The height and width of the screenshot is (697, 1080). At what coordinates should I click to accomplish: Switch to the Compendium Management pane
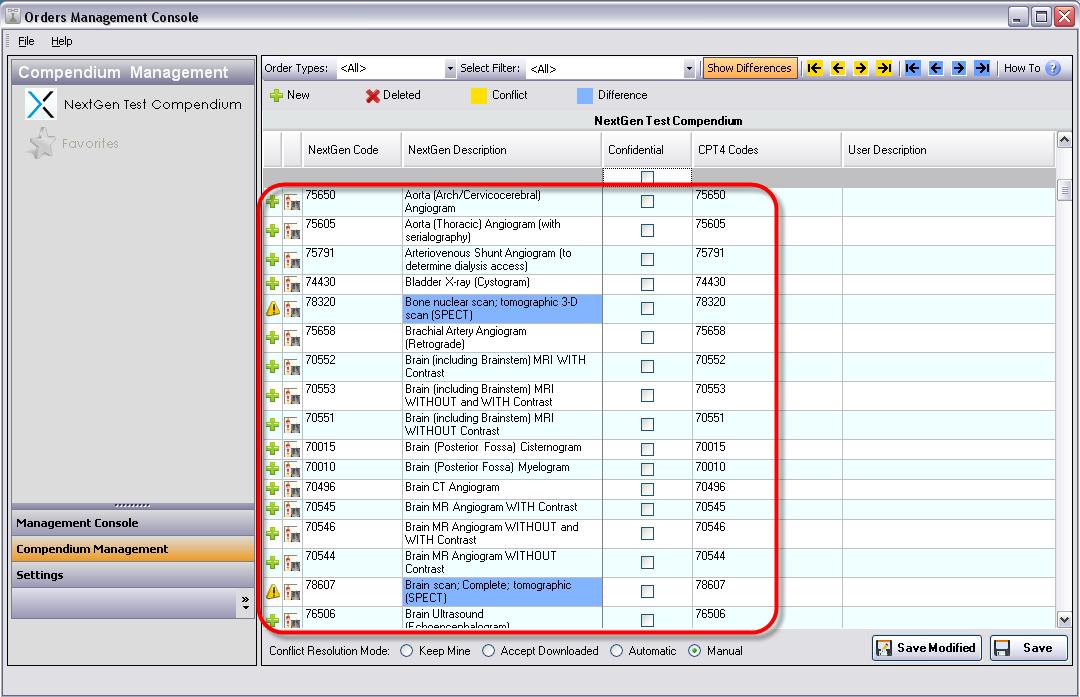[134, 549]
